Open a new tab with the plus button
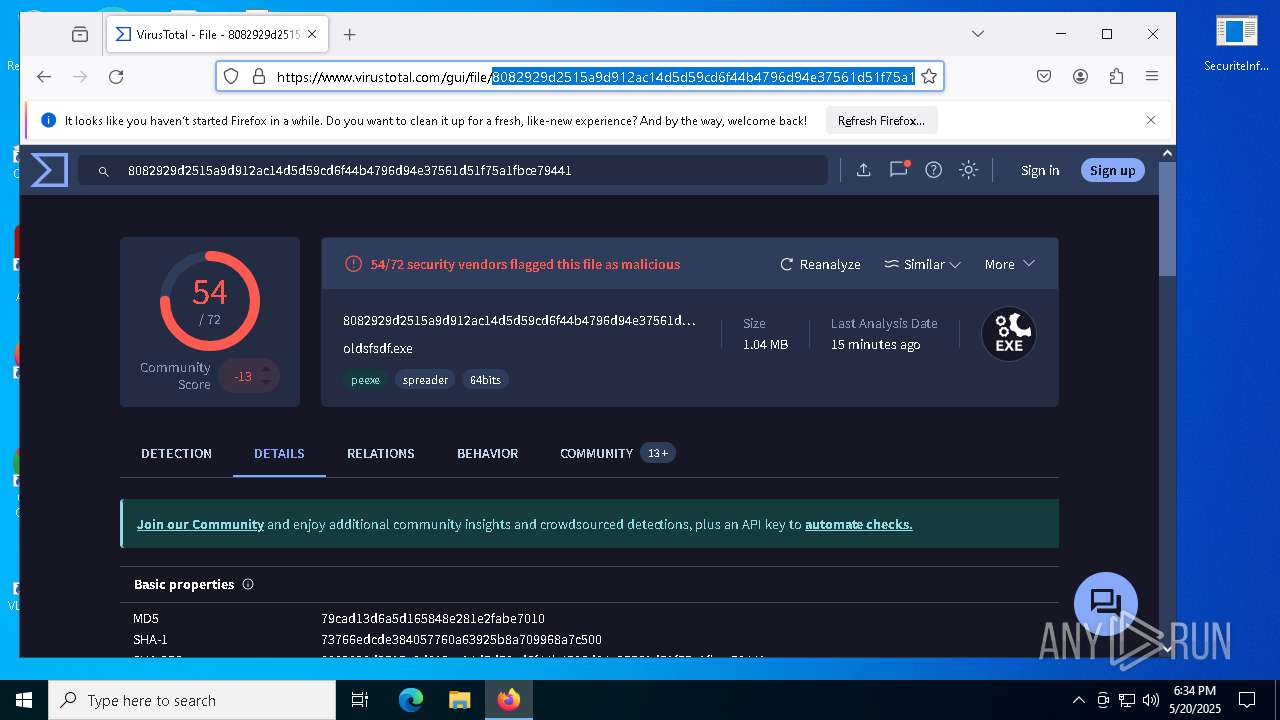The height and width of the screenshot is (720, 1280). (x=349, y=34)
